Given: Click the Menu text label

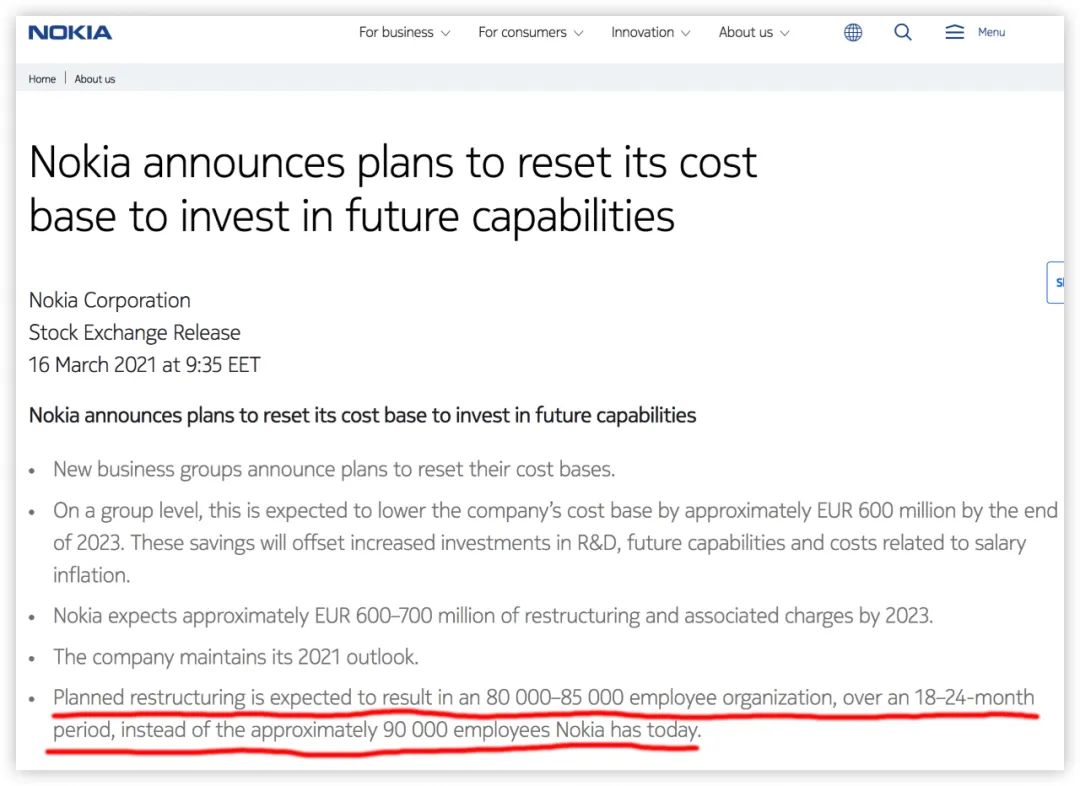Looking at the screenshot, I should 991,33.
